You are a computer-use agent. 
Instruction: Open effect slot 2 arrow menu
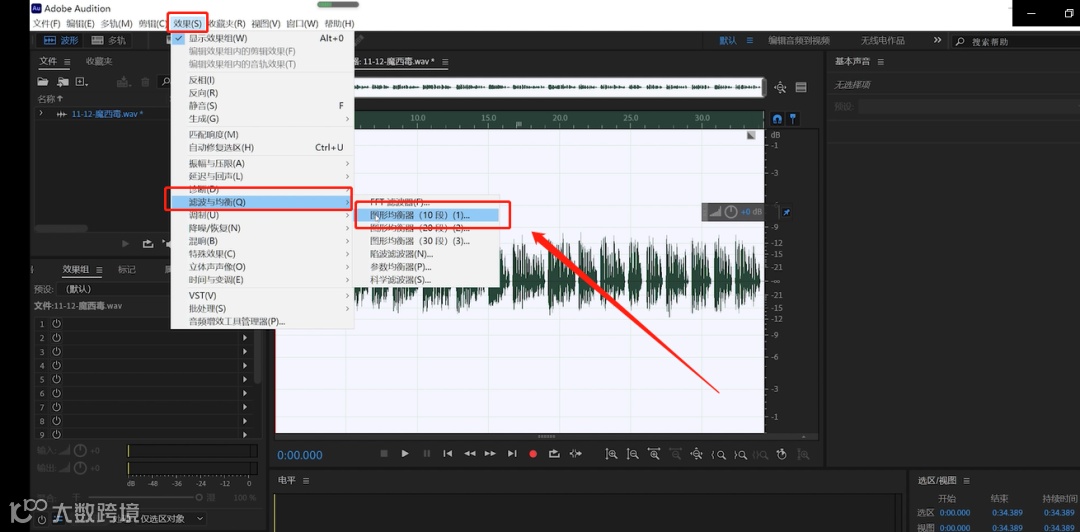[x=245, y=338]
